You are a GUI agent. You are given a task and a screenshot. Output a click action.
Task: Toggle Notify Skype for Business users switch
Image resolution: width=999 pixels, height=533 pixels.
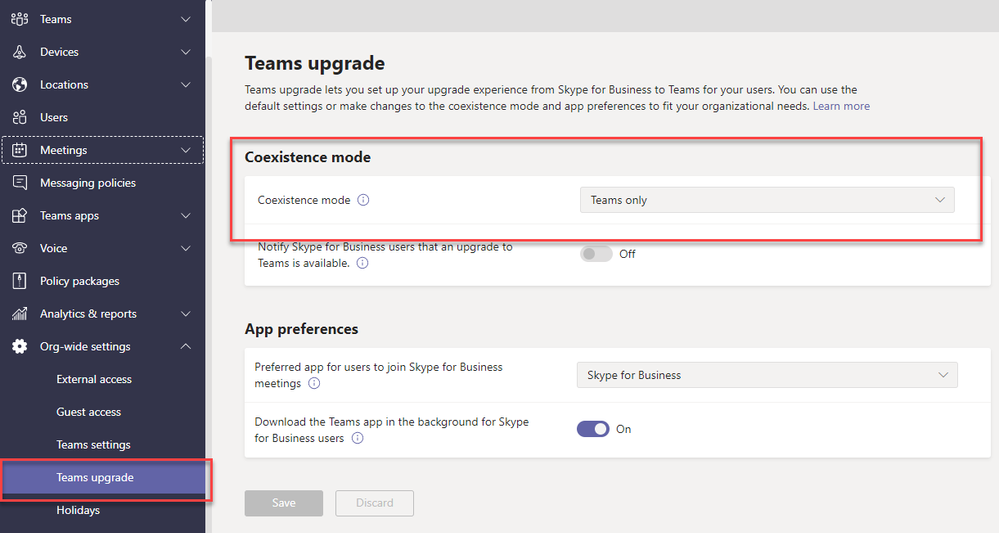596,254
